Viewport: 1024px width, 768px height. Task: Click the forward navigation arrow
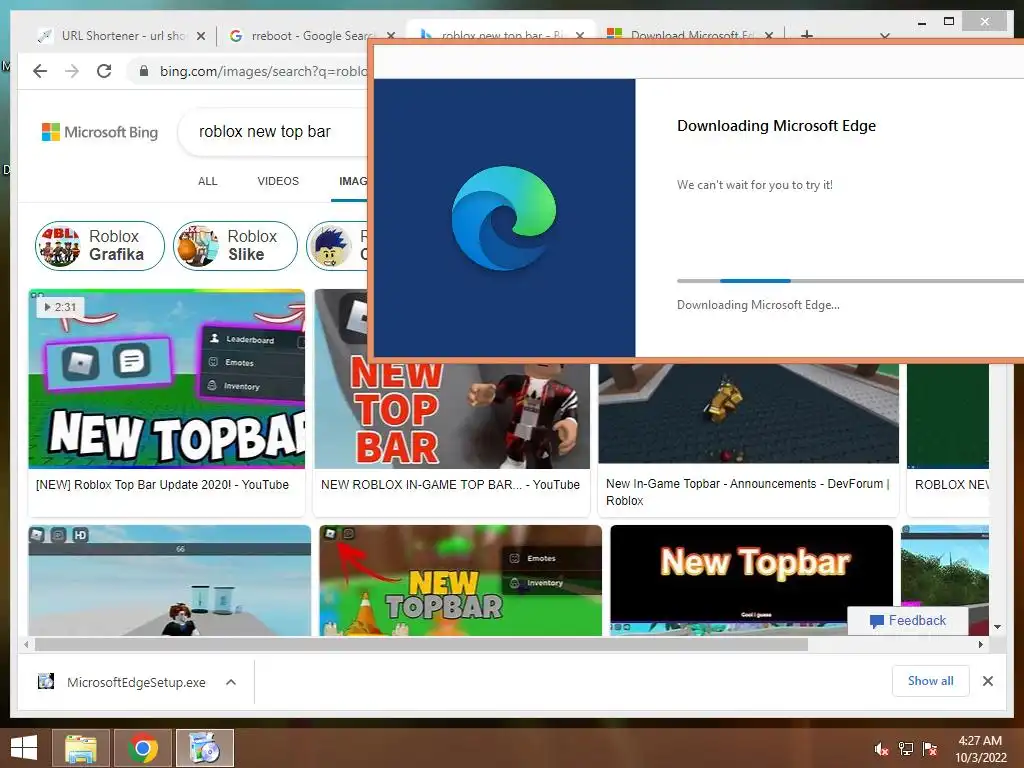72,71
